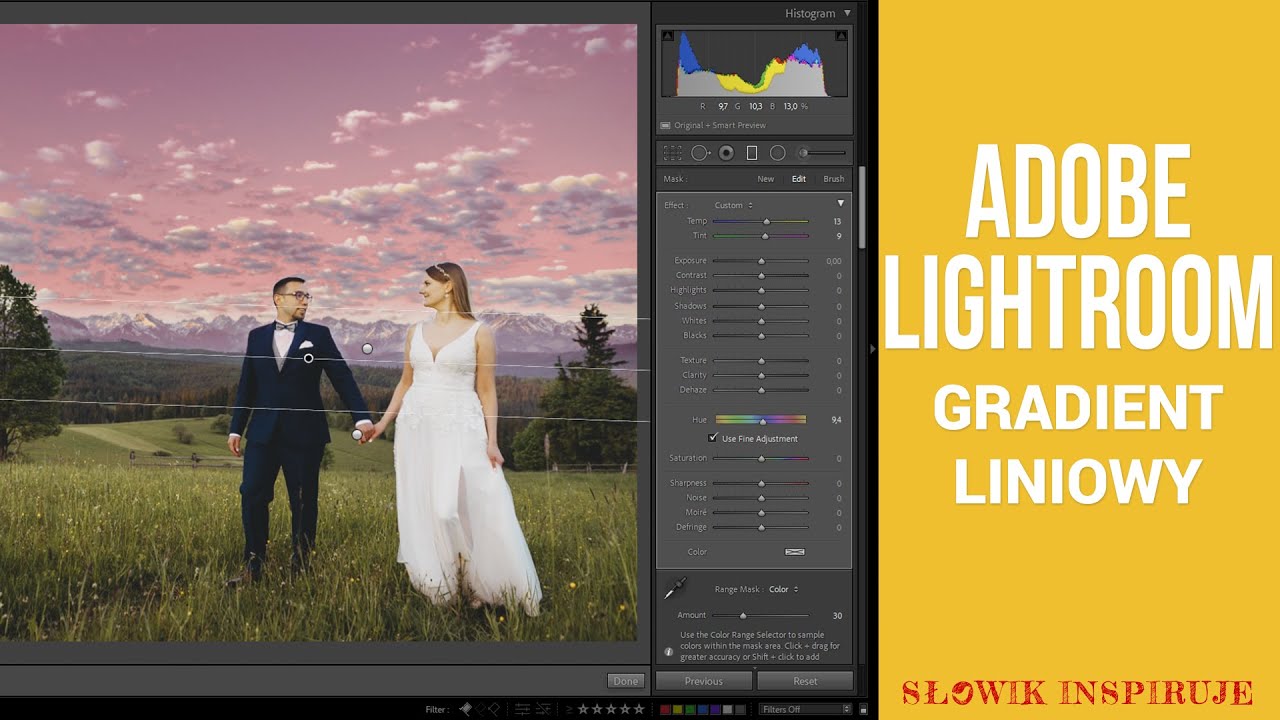Click the Previous button

pyautogui.click(x=703, y=681)
